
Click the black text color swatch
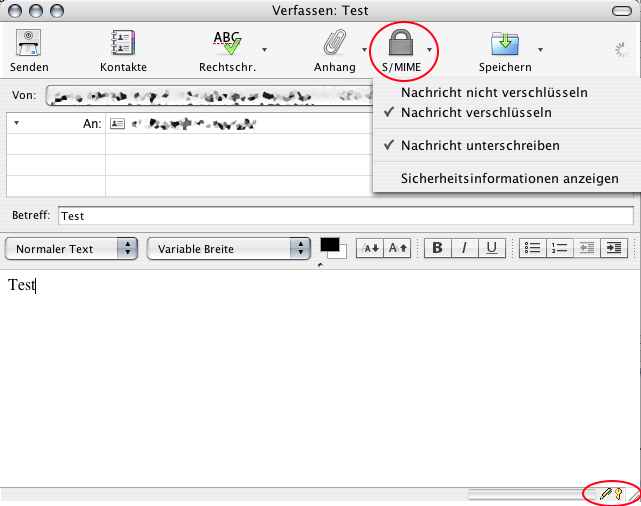tap(329, 245)
